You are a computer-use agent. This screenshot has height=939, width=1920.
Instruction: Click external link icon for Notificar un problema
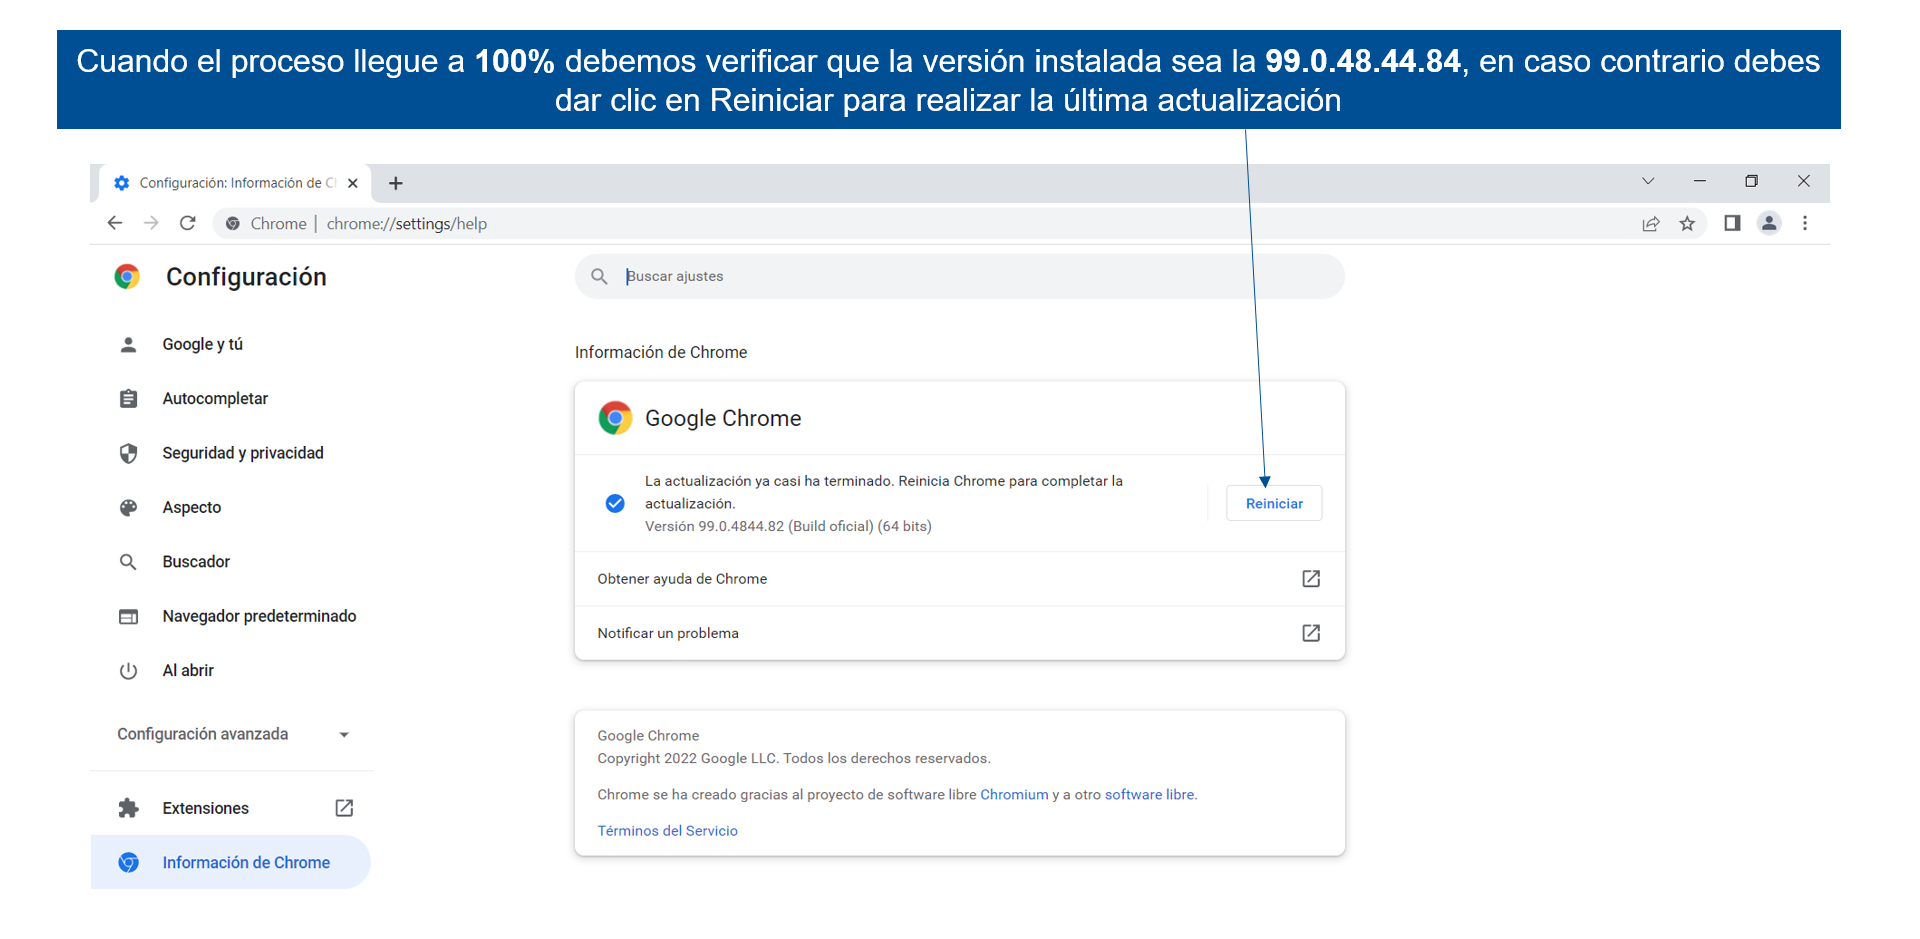[x=1311, y=633]
